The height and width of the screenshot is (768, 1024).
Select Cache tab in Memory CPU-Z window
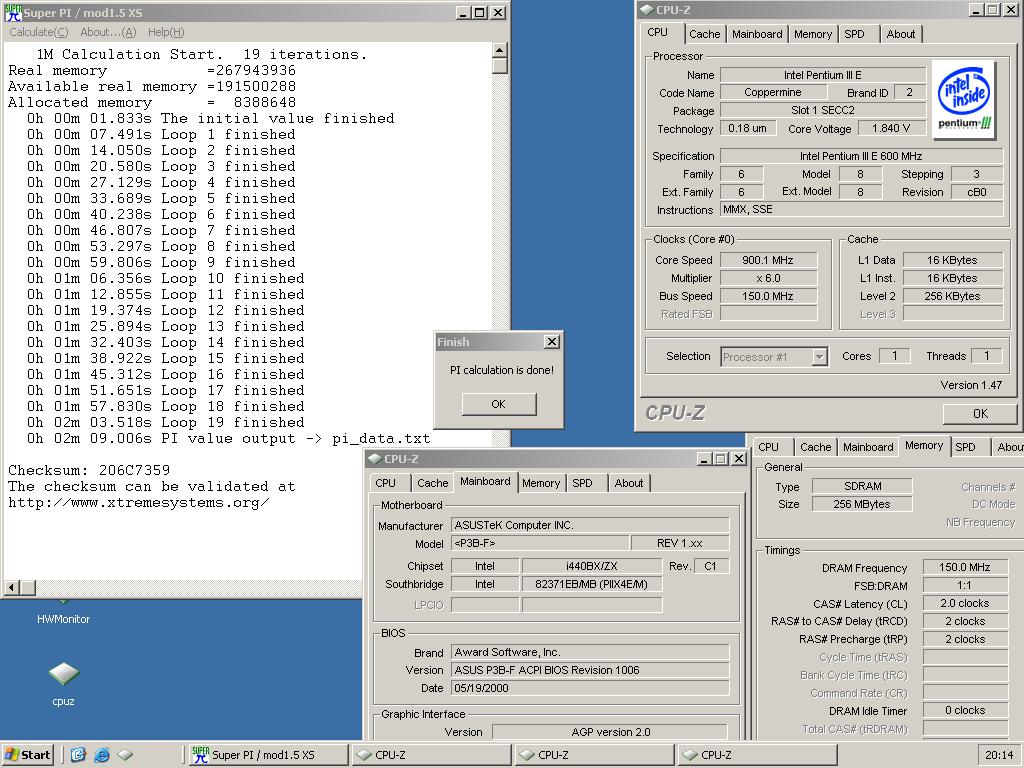click(816, 447)
